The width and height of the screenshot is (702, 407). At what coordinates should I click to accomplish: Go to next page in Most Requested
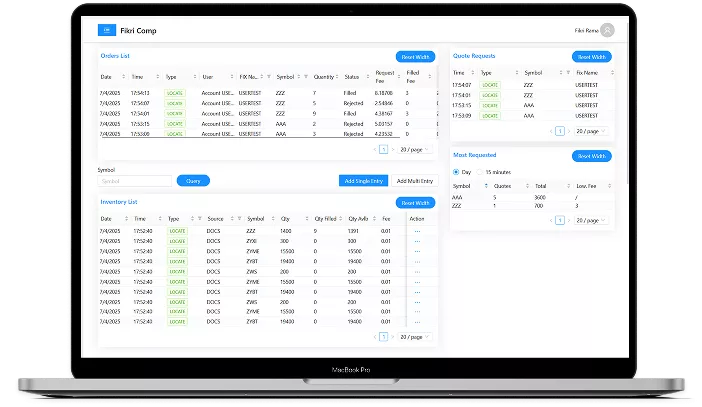coord(569,220)
